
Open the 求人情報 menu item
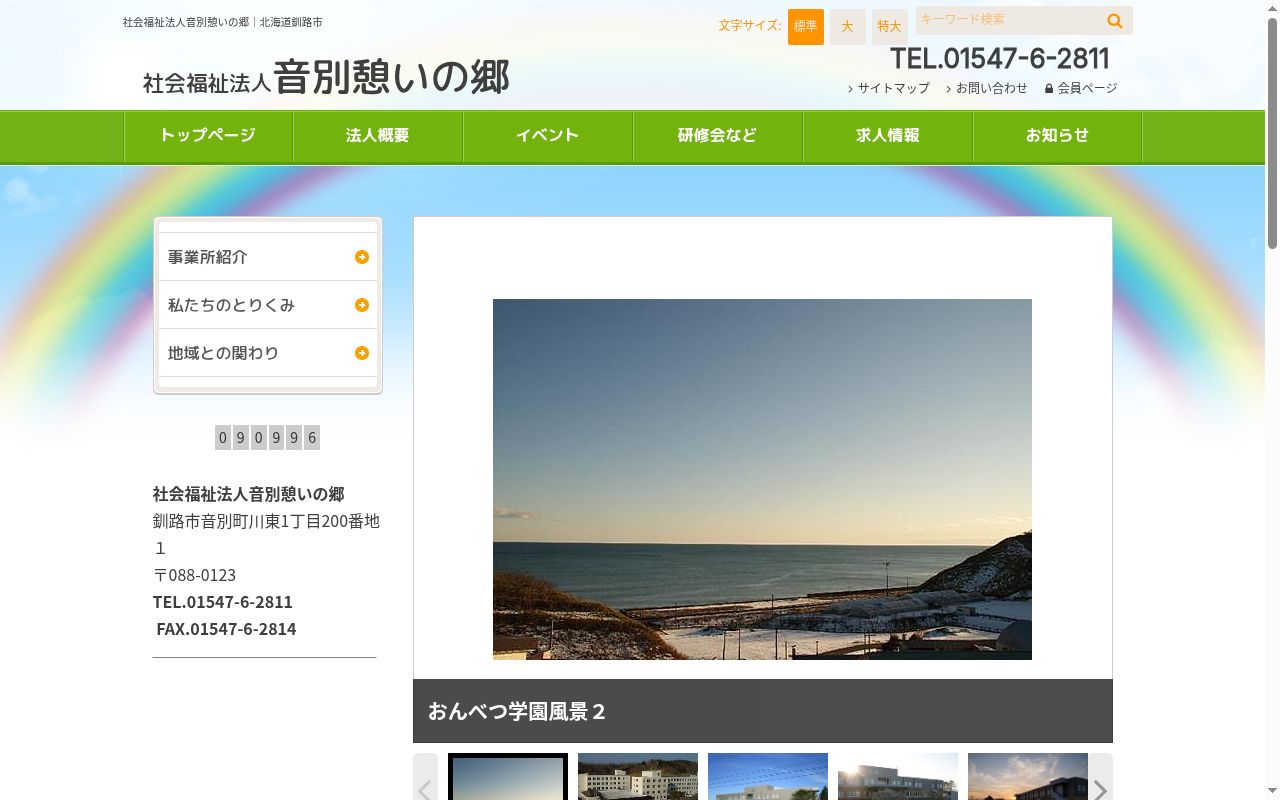coord(888,136)
